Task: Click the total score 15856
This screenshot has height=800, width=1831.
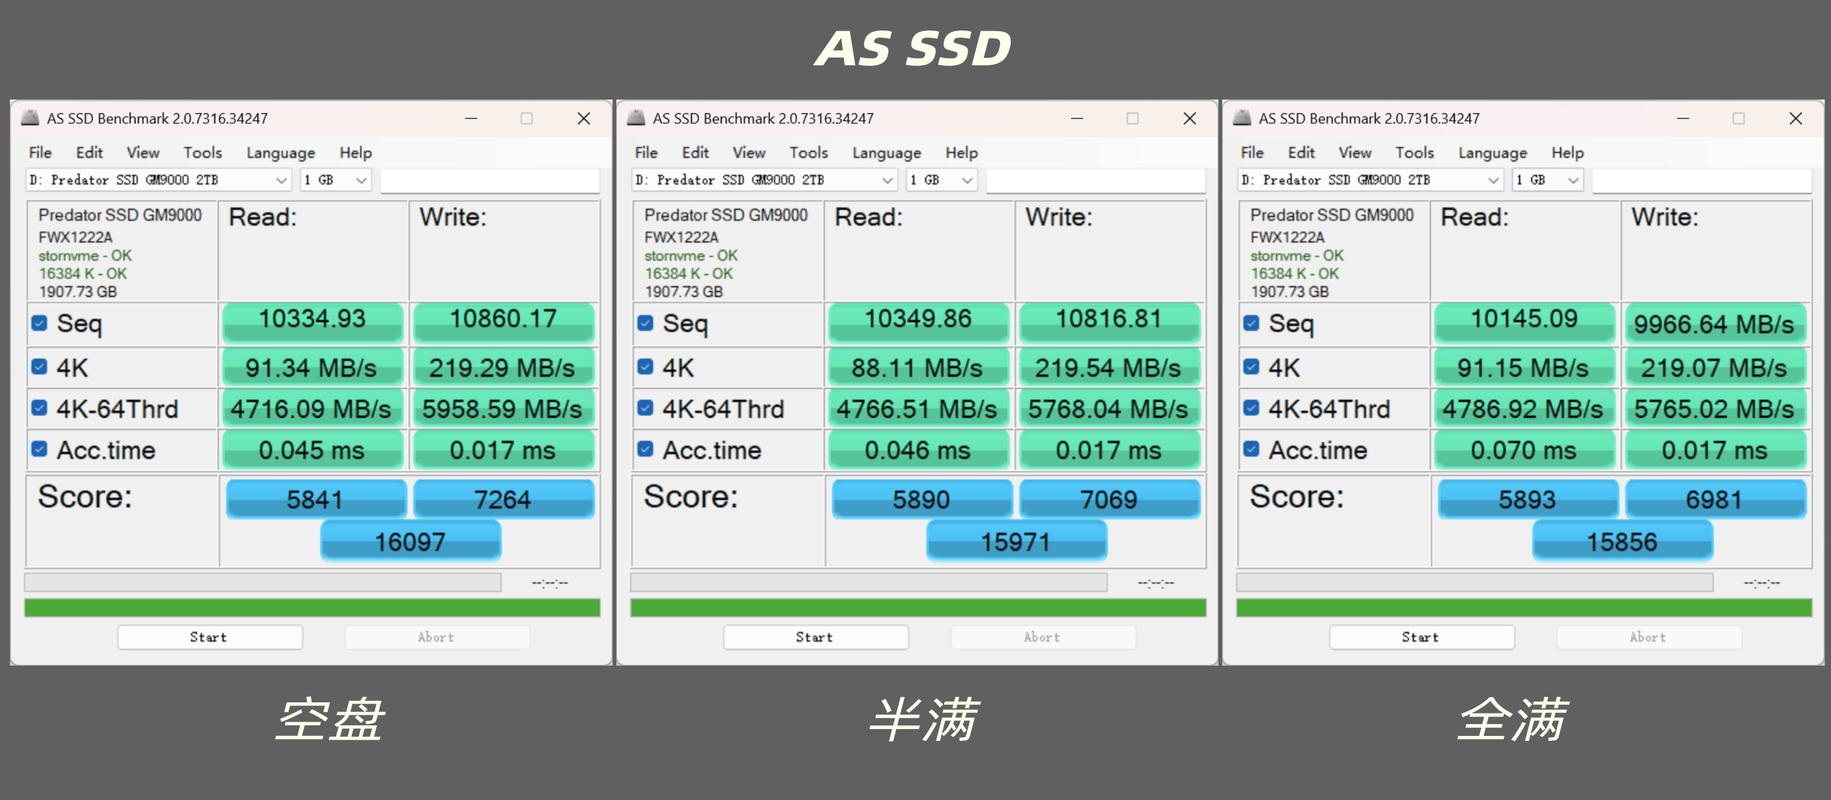Action: point(1622,541)
